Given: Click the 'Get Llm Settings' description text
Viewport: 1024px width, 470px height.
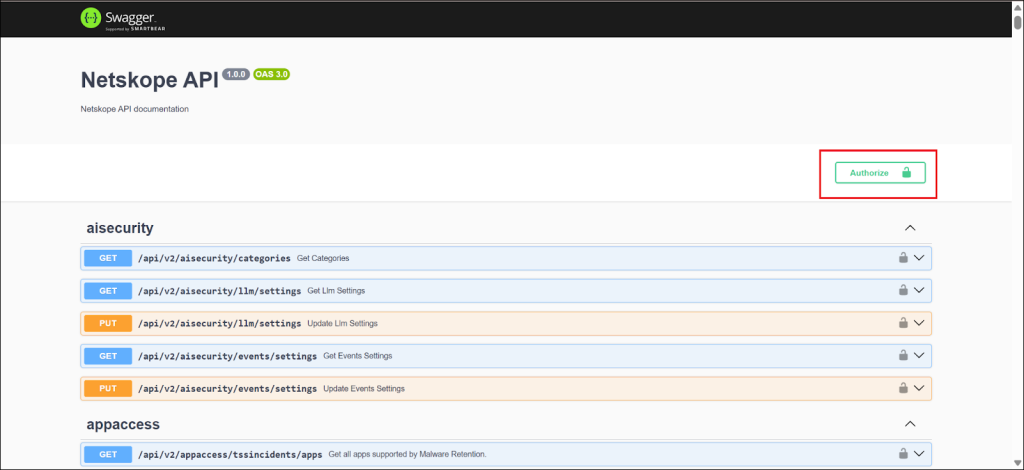Looking at the screenshot, I should click(336, 291).
